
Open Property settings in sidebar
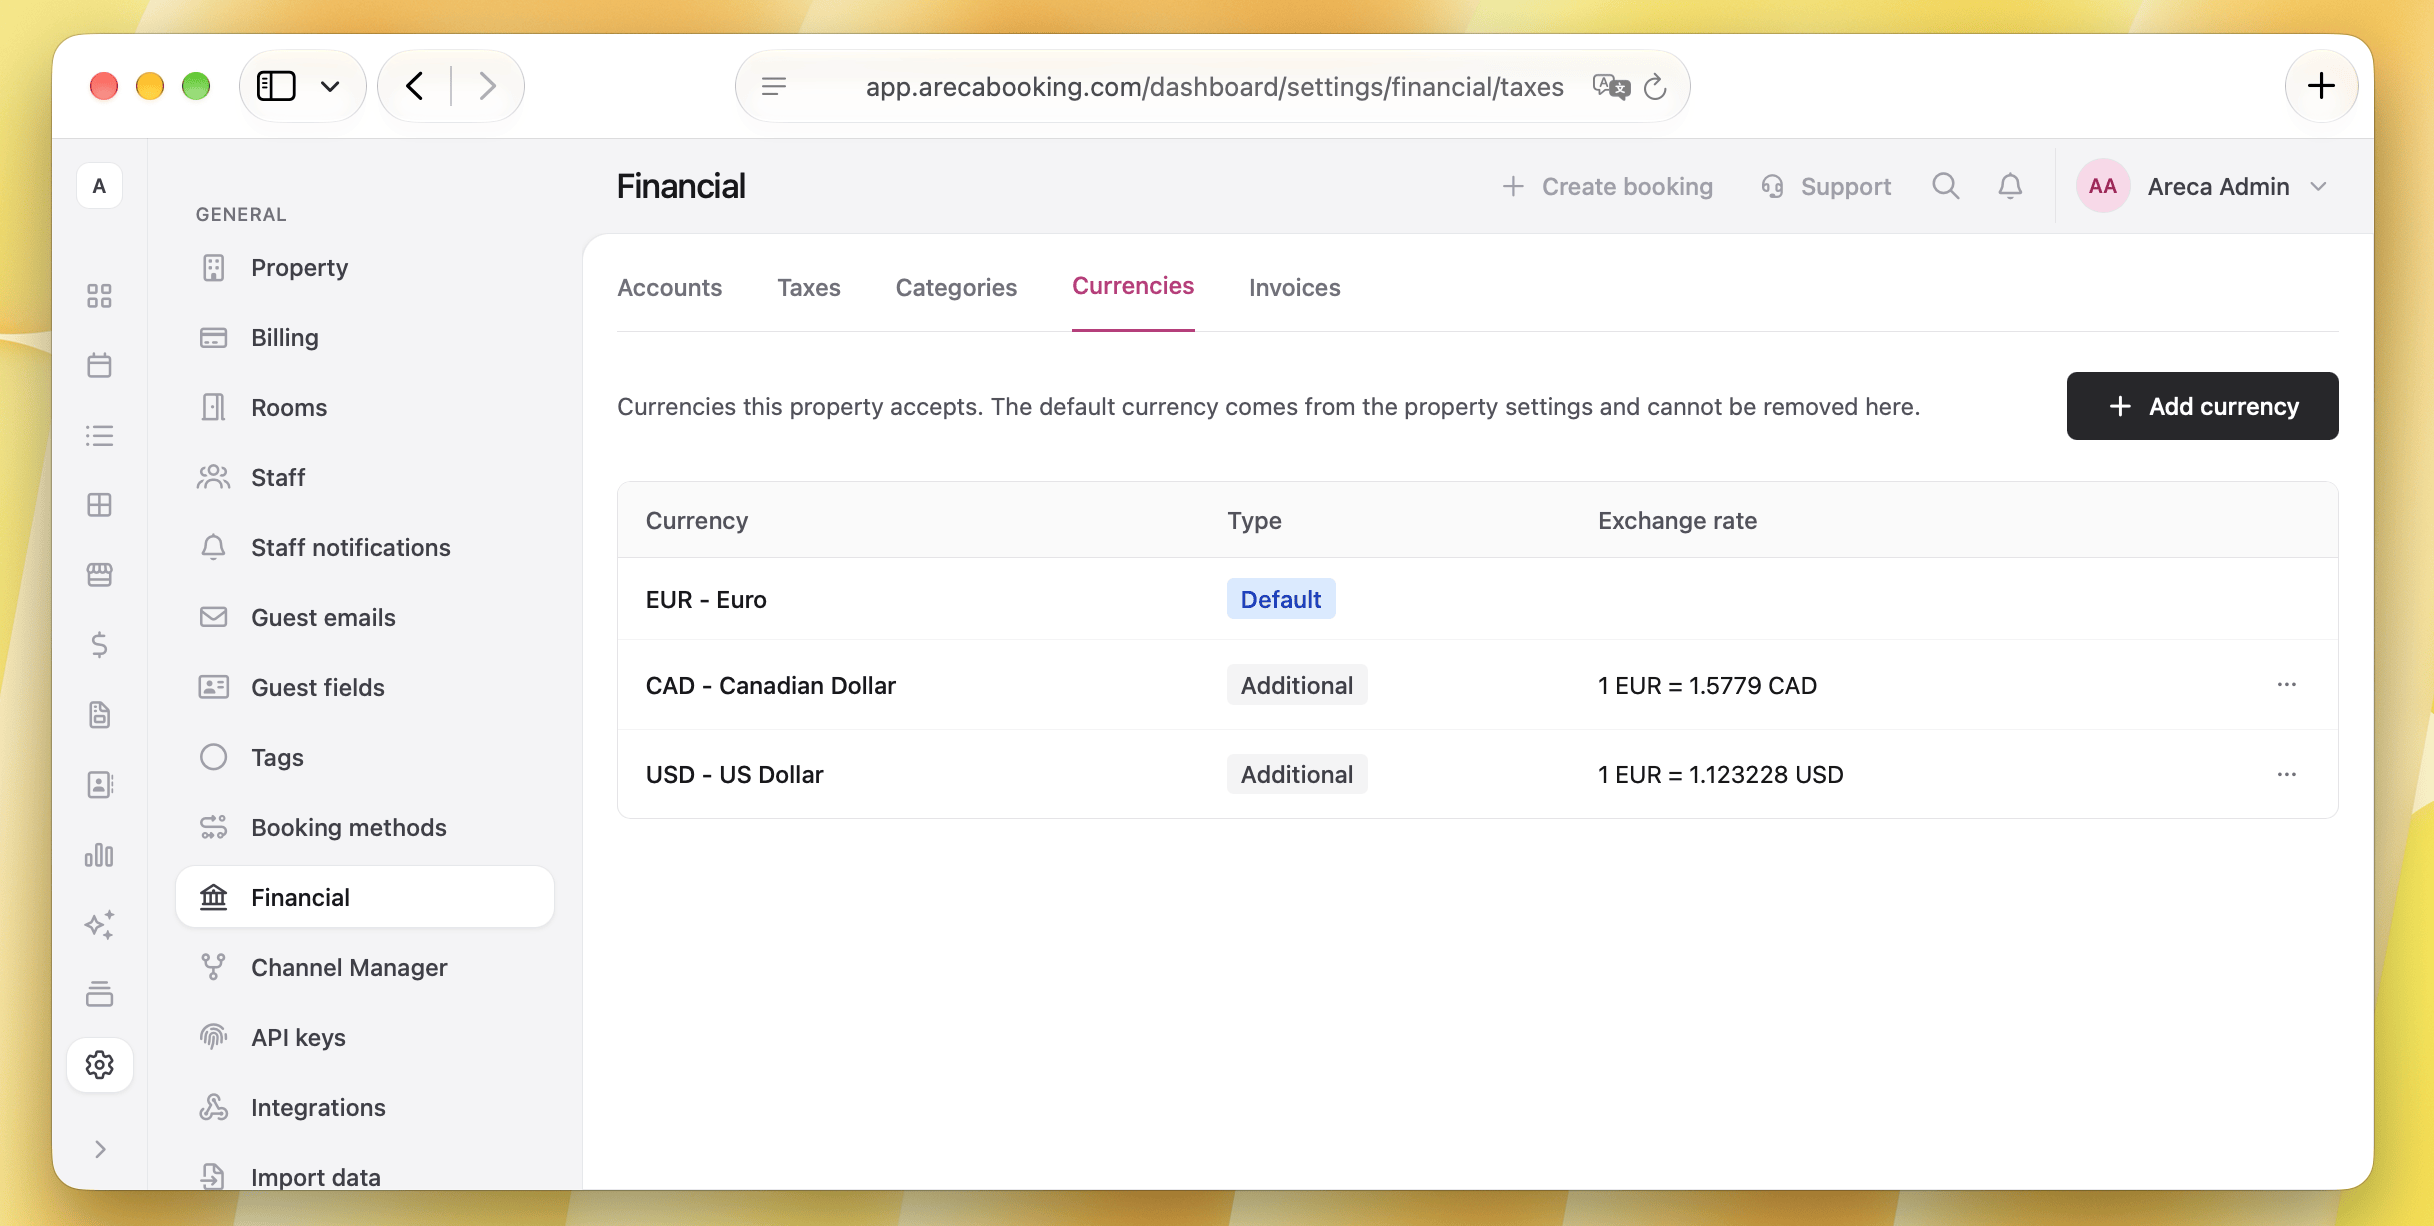click(364, 267)
